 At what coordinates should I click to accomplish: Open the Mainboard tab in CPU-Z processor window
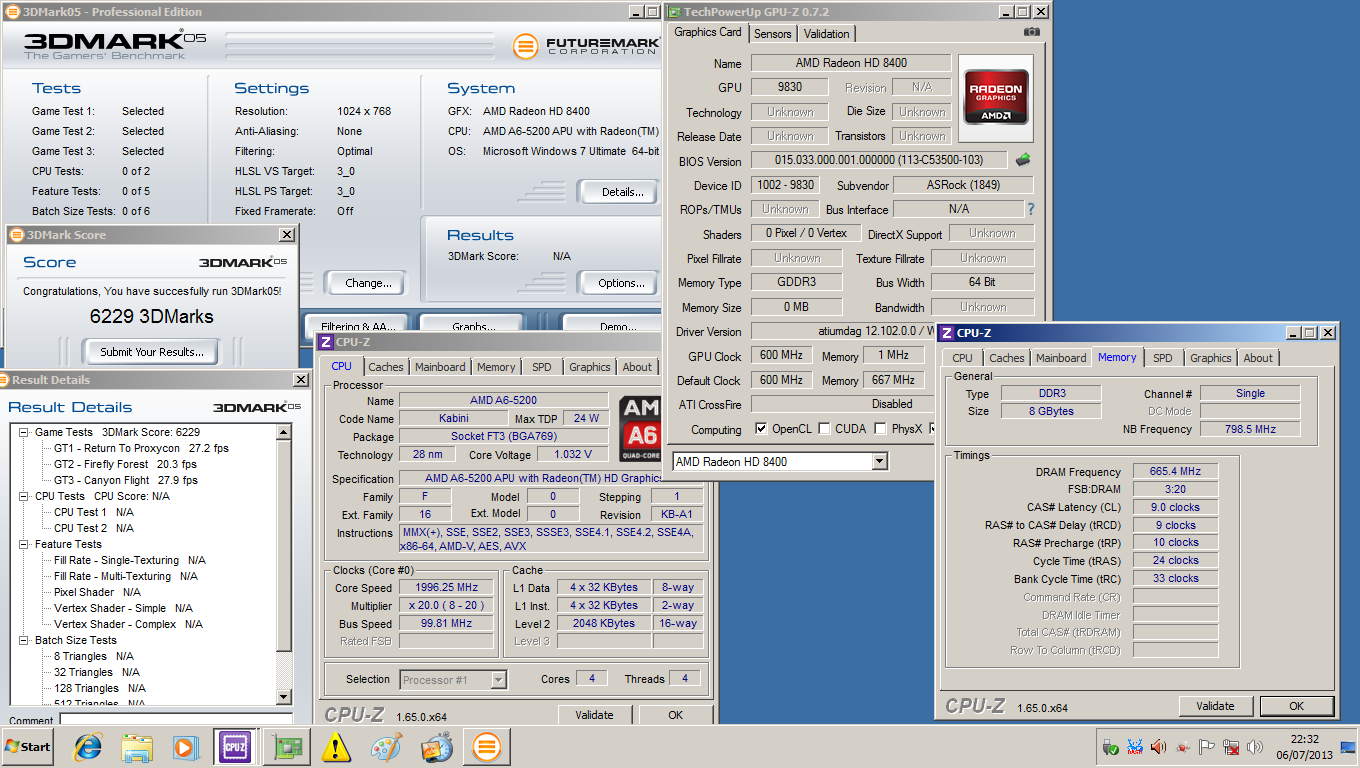click(440, 367)
